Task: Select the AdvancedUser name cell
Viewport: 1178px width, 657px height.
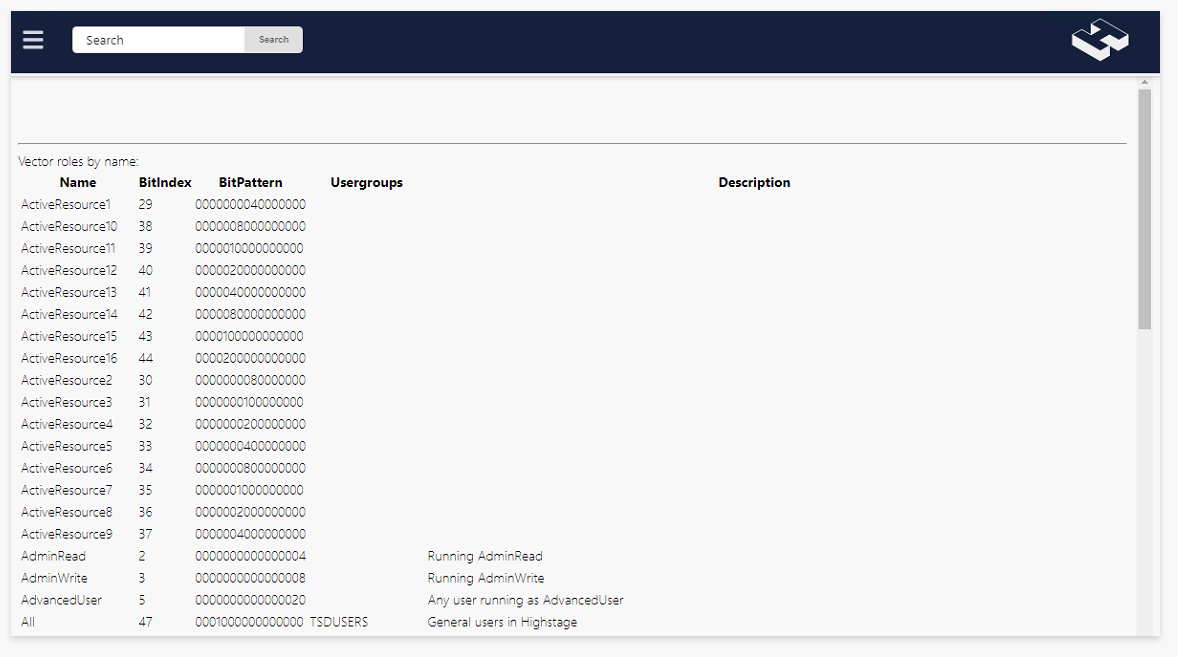Action: [x=62, y=600]
